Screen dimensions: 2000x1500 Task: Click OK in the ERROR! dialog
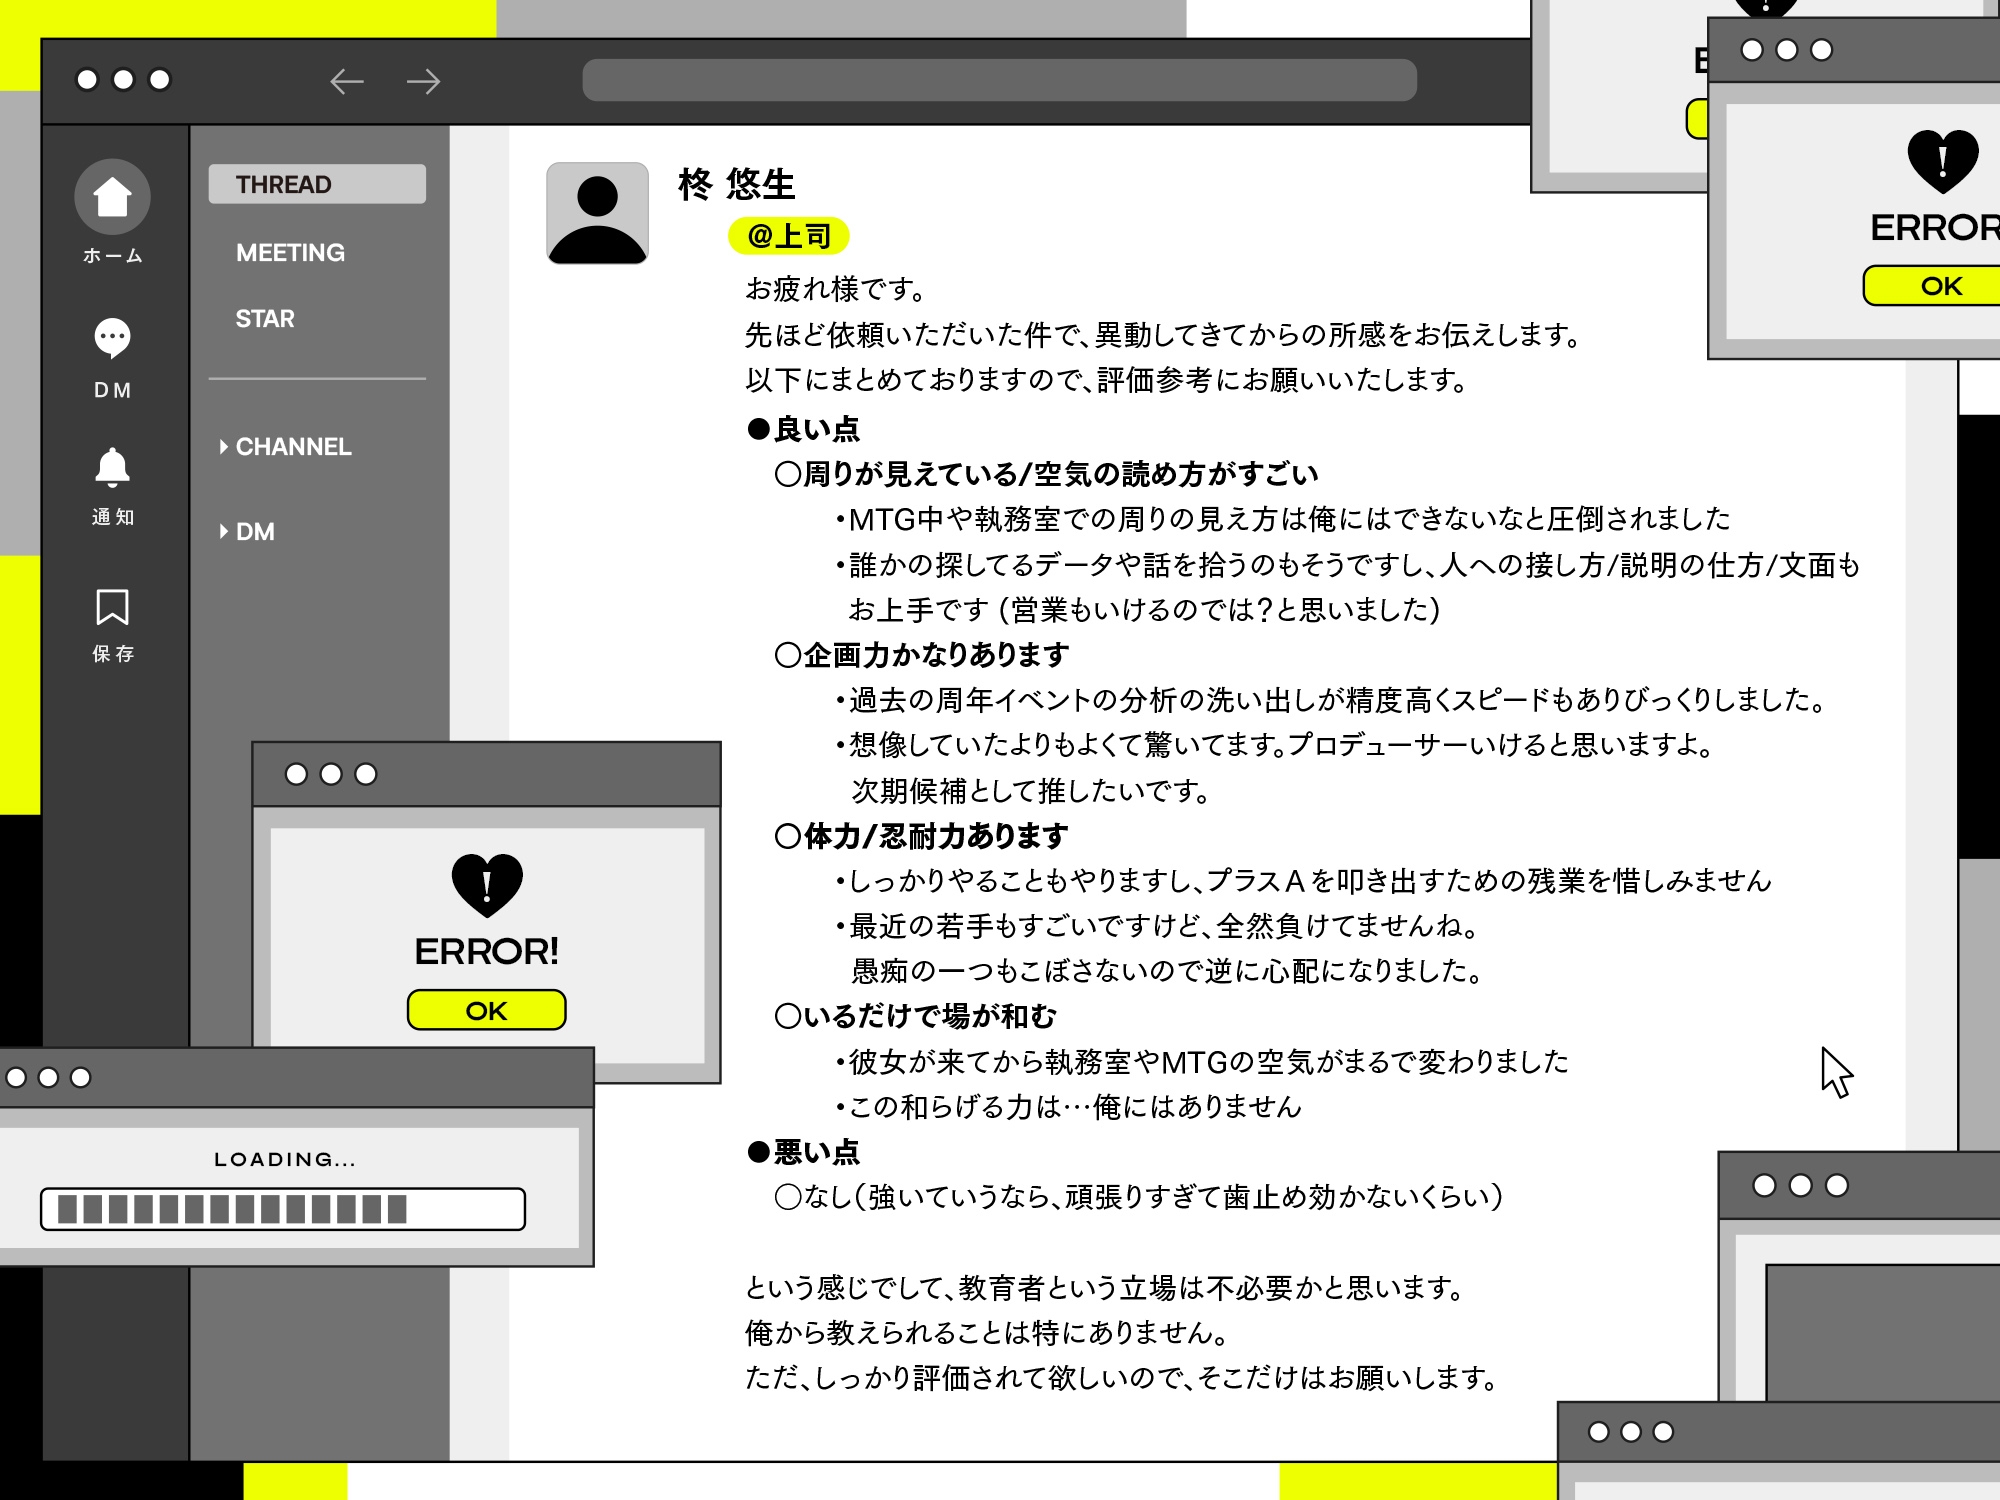tap(486, 1011)
